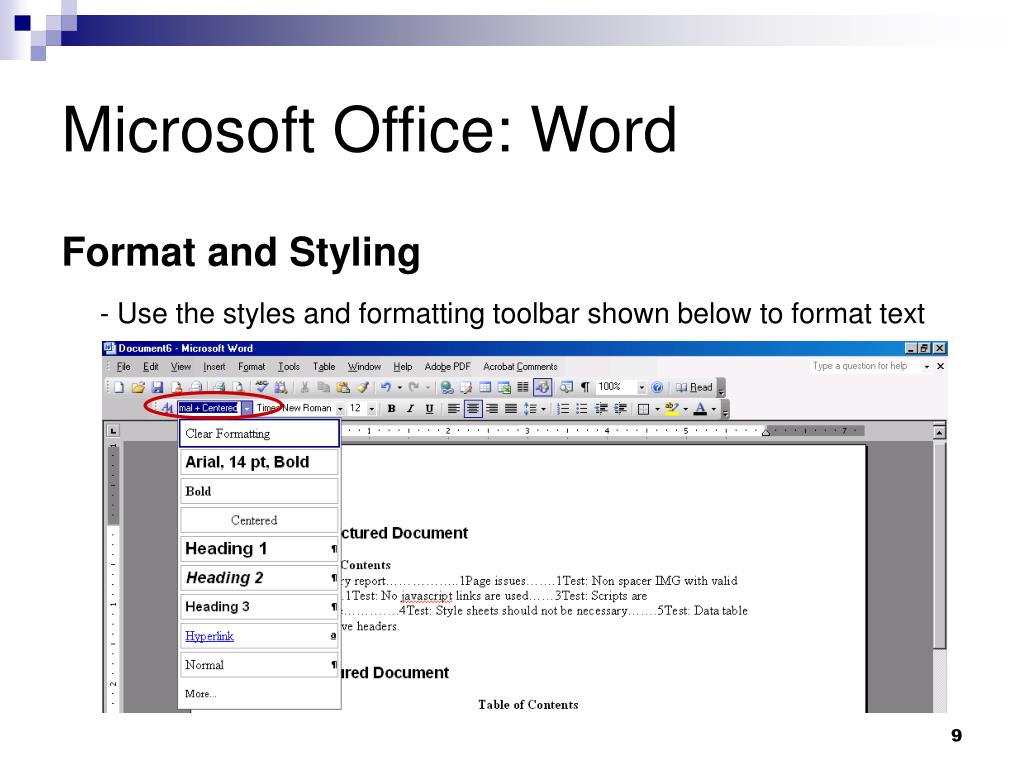
Task: Open the font size 12 dropdown
Action: pos(372,409)
